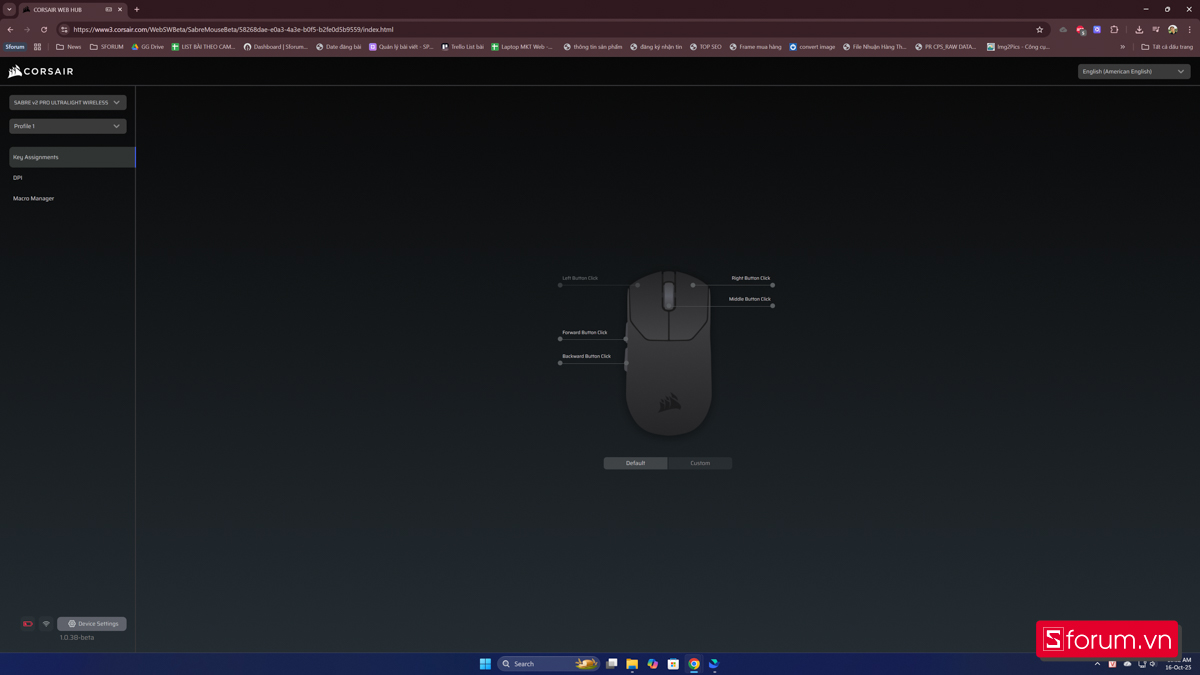Viewport: 1200px width, 675px height.
Task: Click the taskbar clock and date
Action: click(1178, 664)
